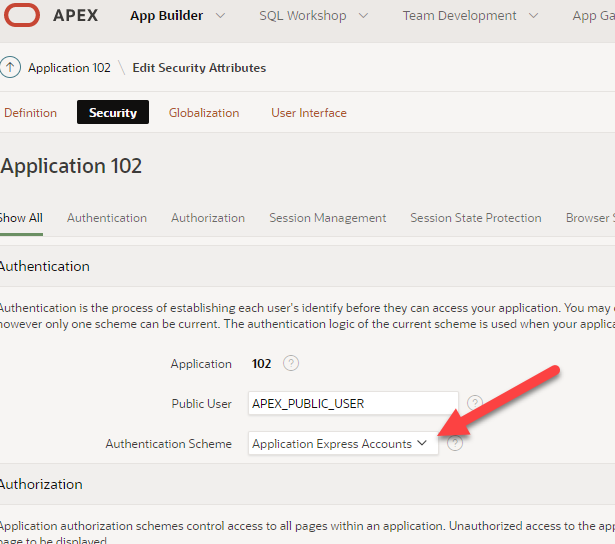Expand the SQL Workshop menu chevron
Screen dimensions: 615x544
364,16
